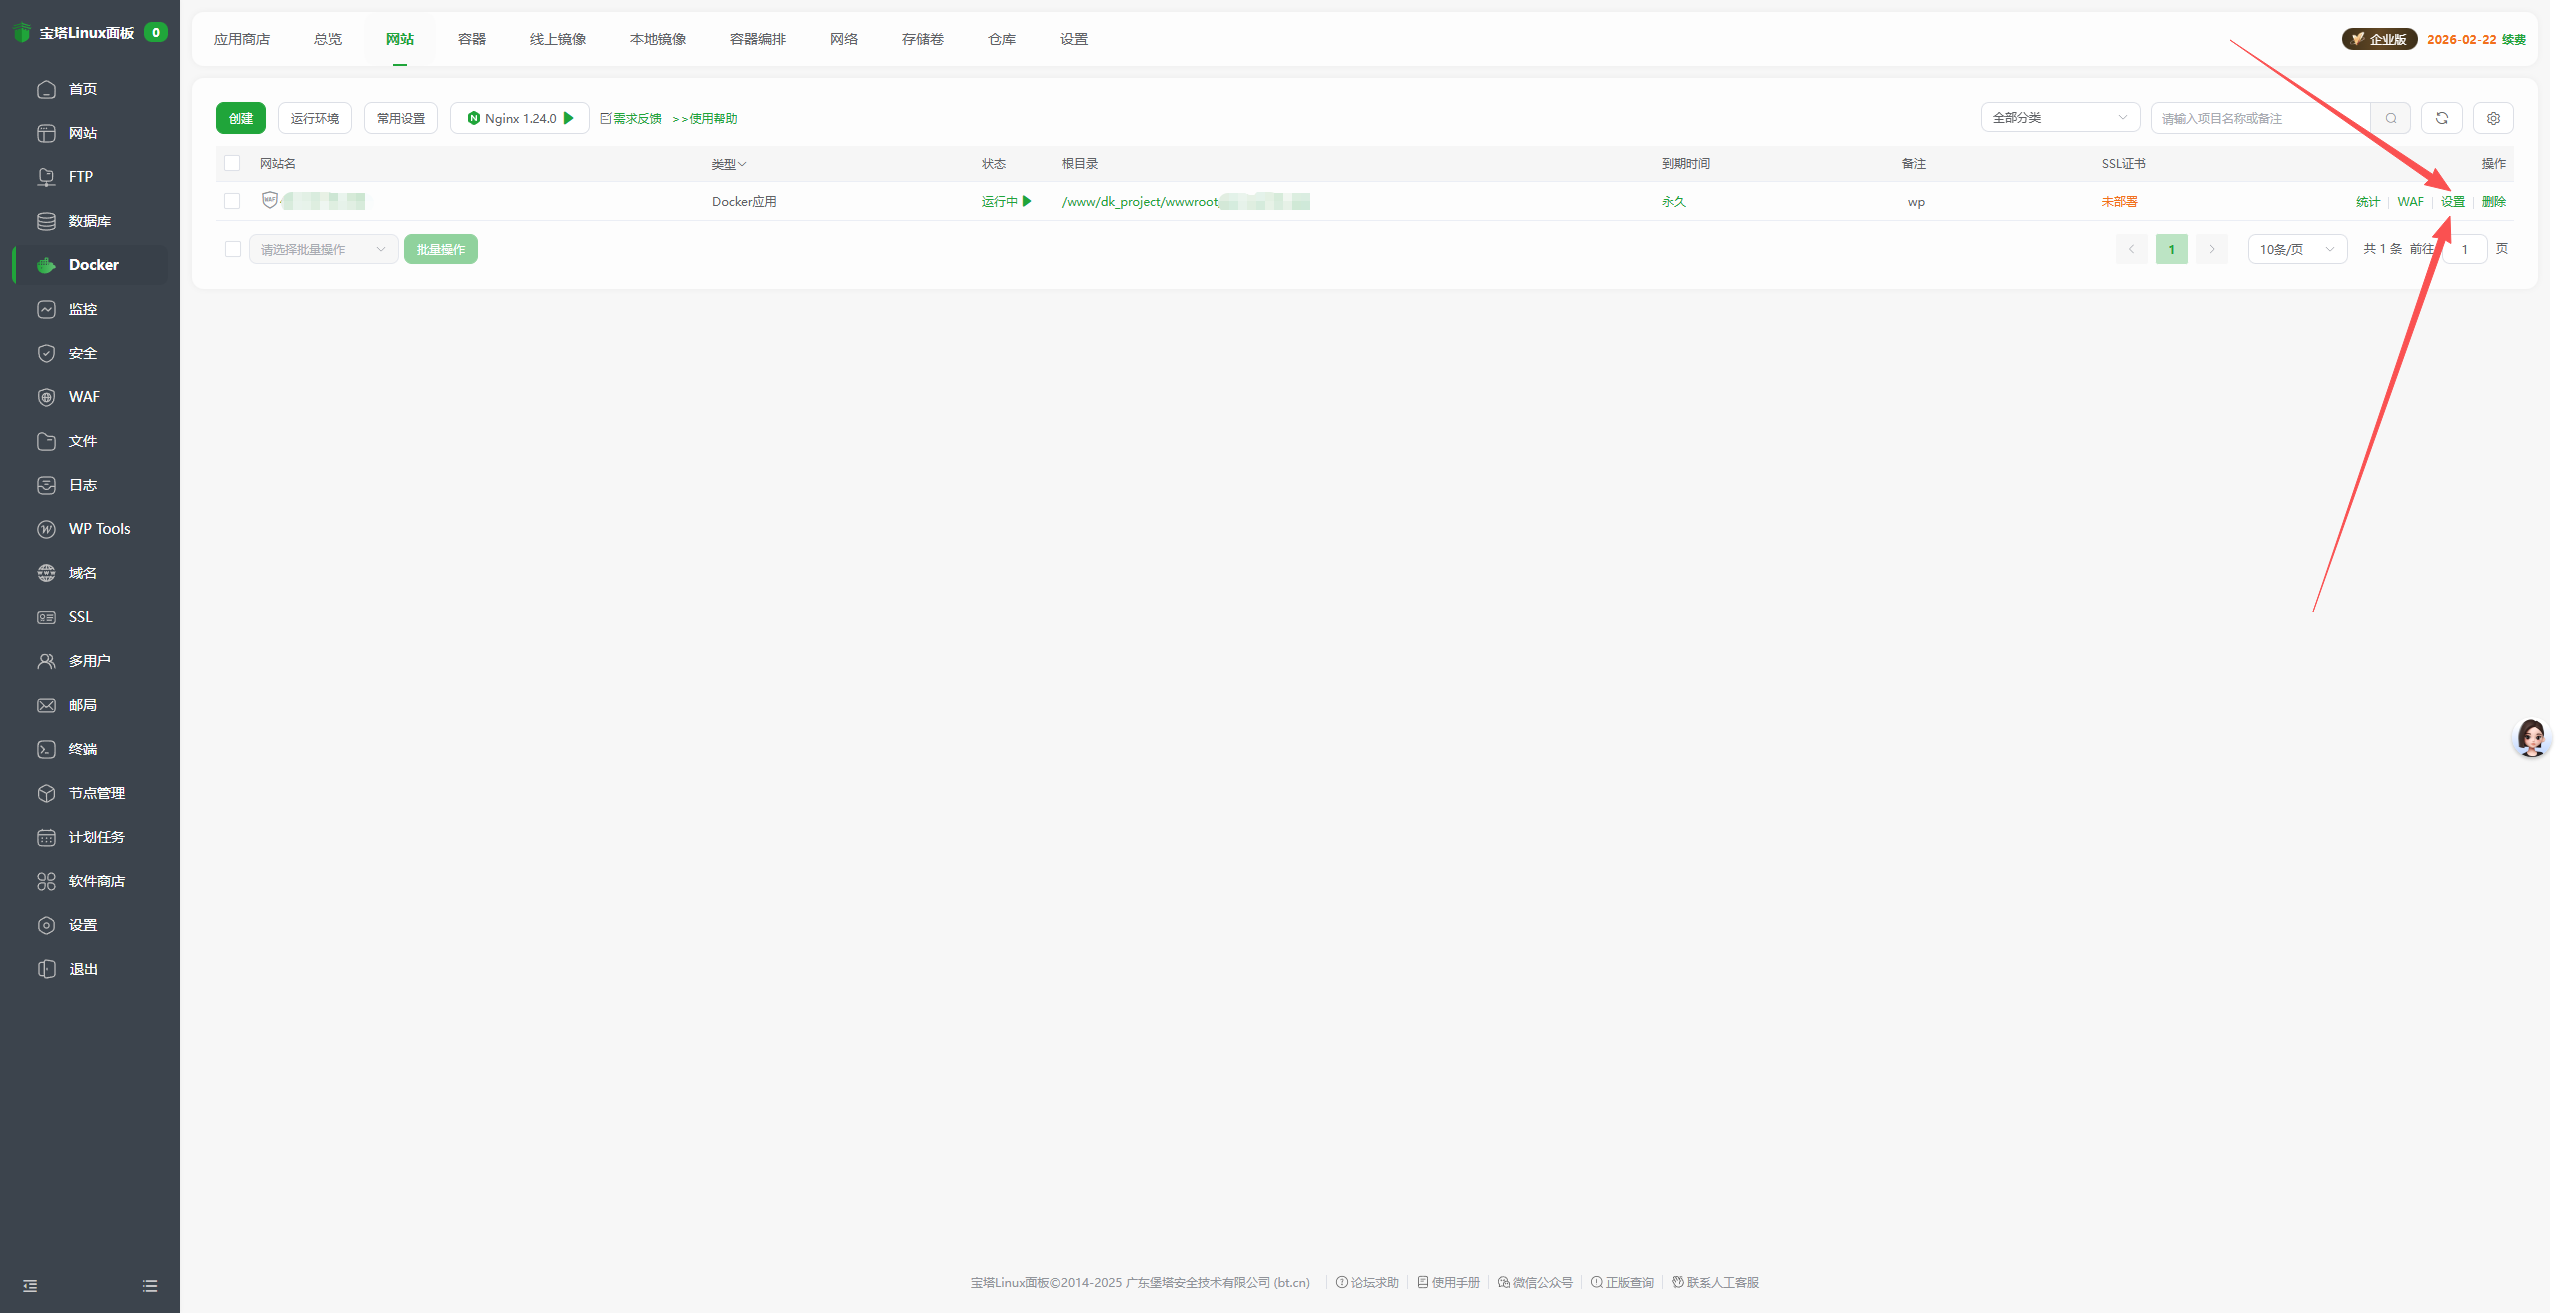2560x1313 pixels.
Task: Switch to the 容器编排 tab
Action: click(x=758, y=38)
